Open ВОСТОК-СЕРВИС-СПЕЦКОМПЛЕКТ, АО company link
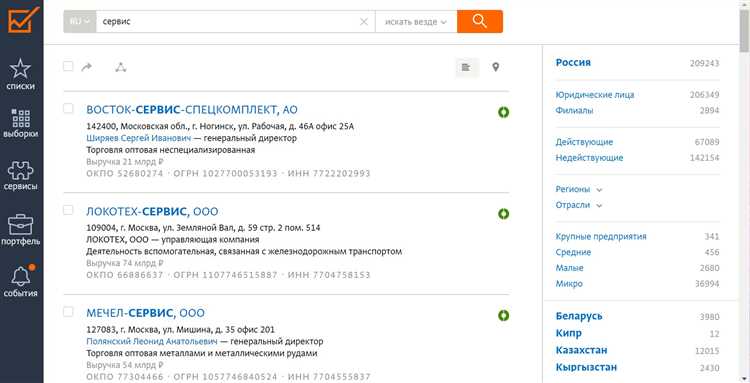The width and height of the screenshot is (750, 383). point(192,110)
